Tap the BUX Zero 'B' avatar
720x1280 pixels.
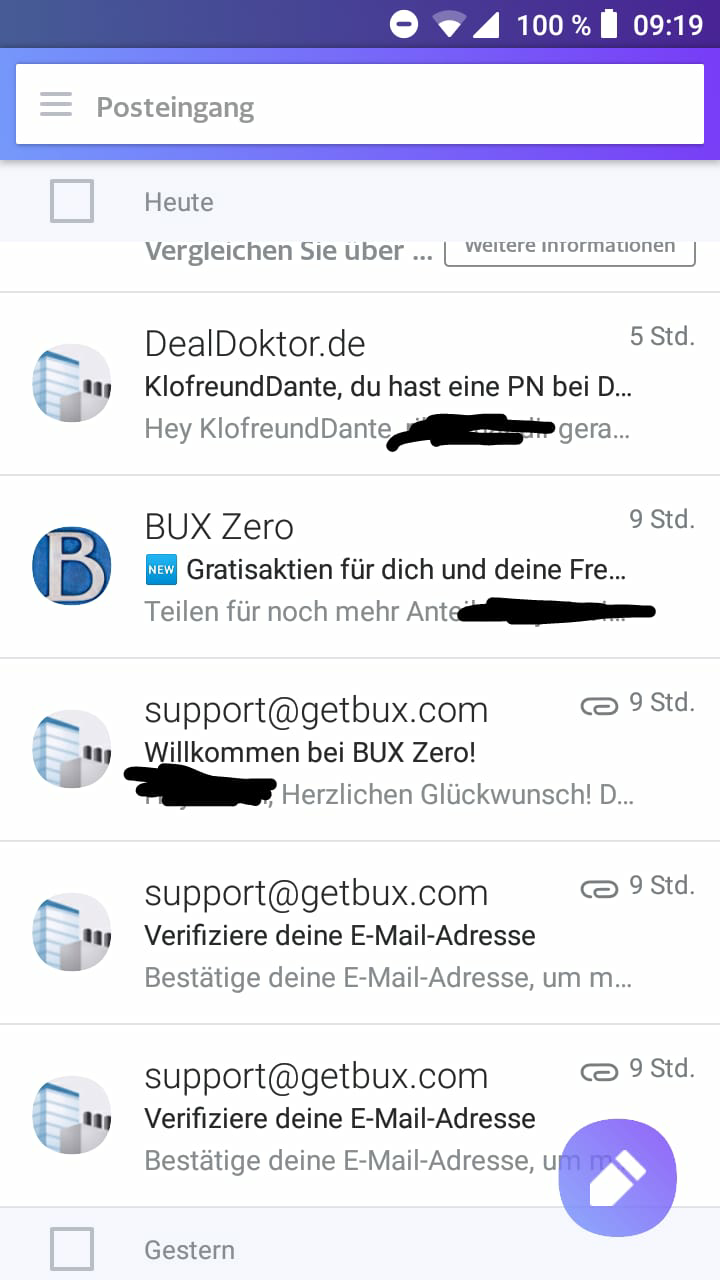point(72,566)
